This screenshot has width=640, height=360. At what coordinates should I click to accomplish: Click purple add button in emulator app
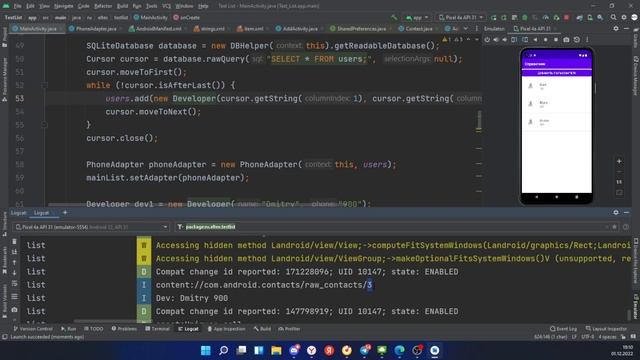point(556,73)
